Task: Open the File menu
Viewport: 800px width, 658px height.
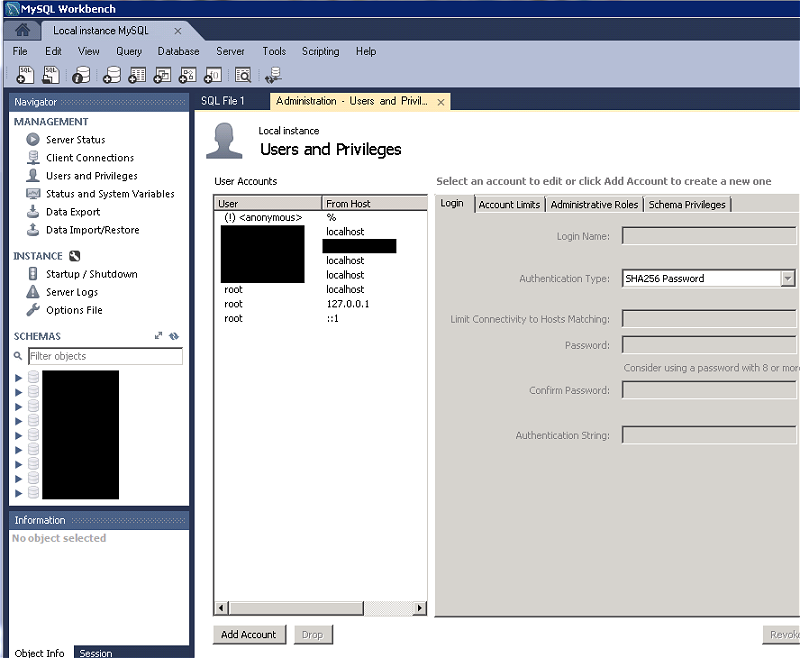Action: coord(20,52)
